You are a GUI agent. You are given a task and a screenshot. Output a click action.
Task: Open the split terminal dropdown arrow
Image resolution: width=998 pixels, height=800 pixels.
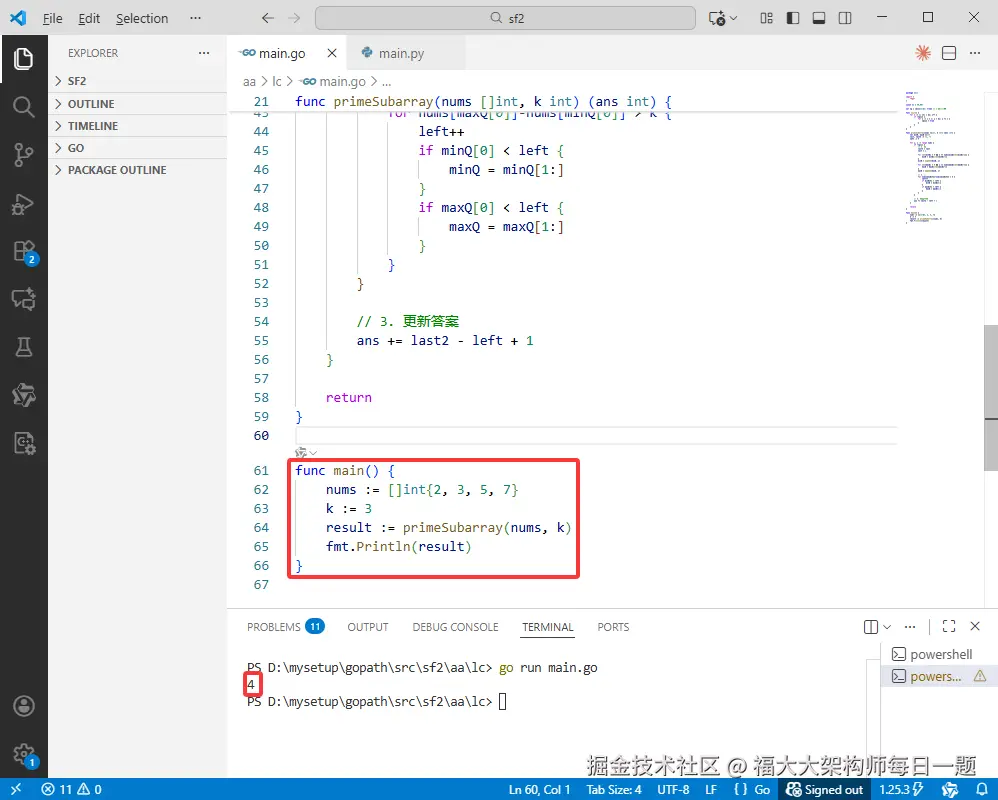(887, 626)
